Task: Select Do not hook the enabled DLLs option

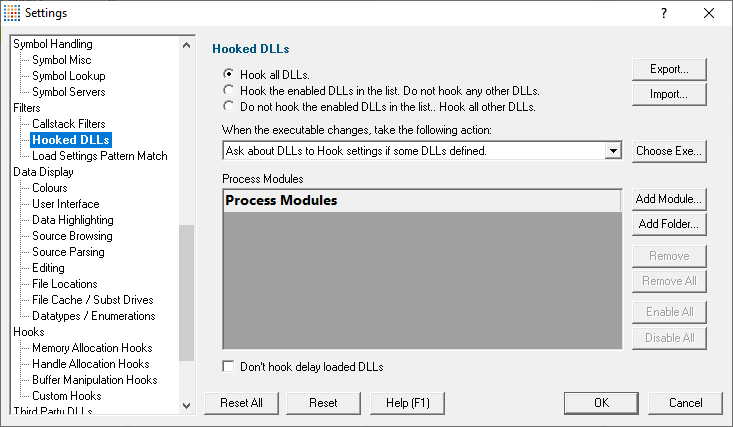Action: (x=229, y=106)
